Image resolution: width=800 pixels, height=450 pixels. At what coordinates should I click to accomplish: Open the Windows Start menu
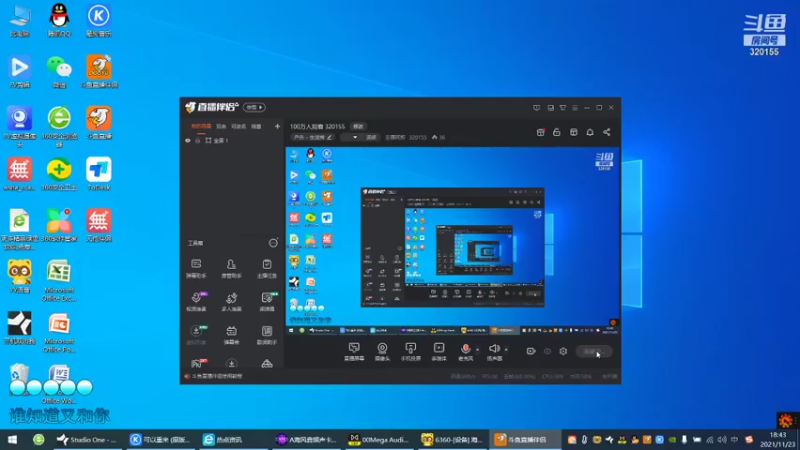tap(12, 439)
